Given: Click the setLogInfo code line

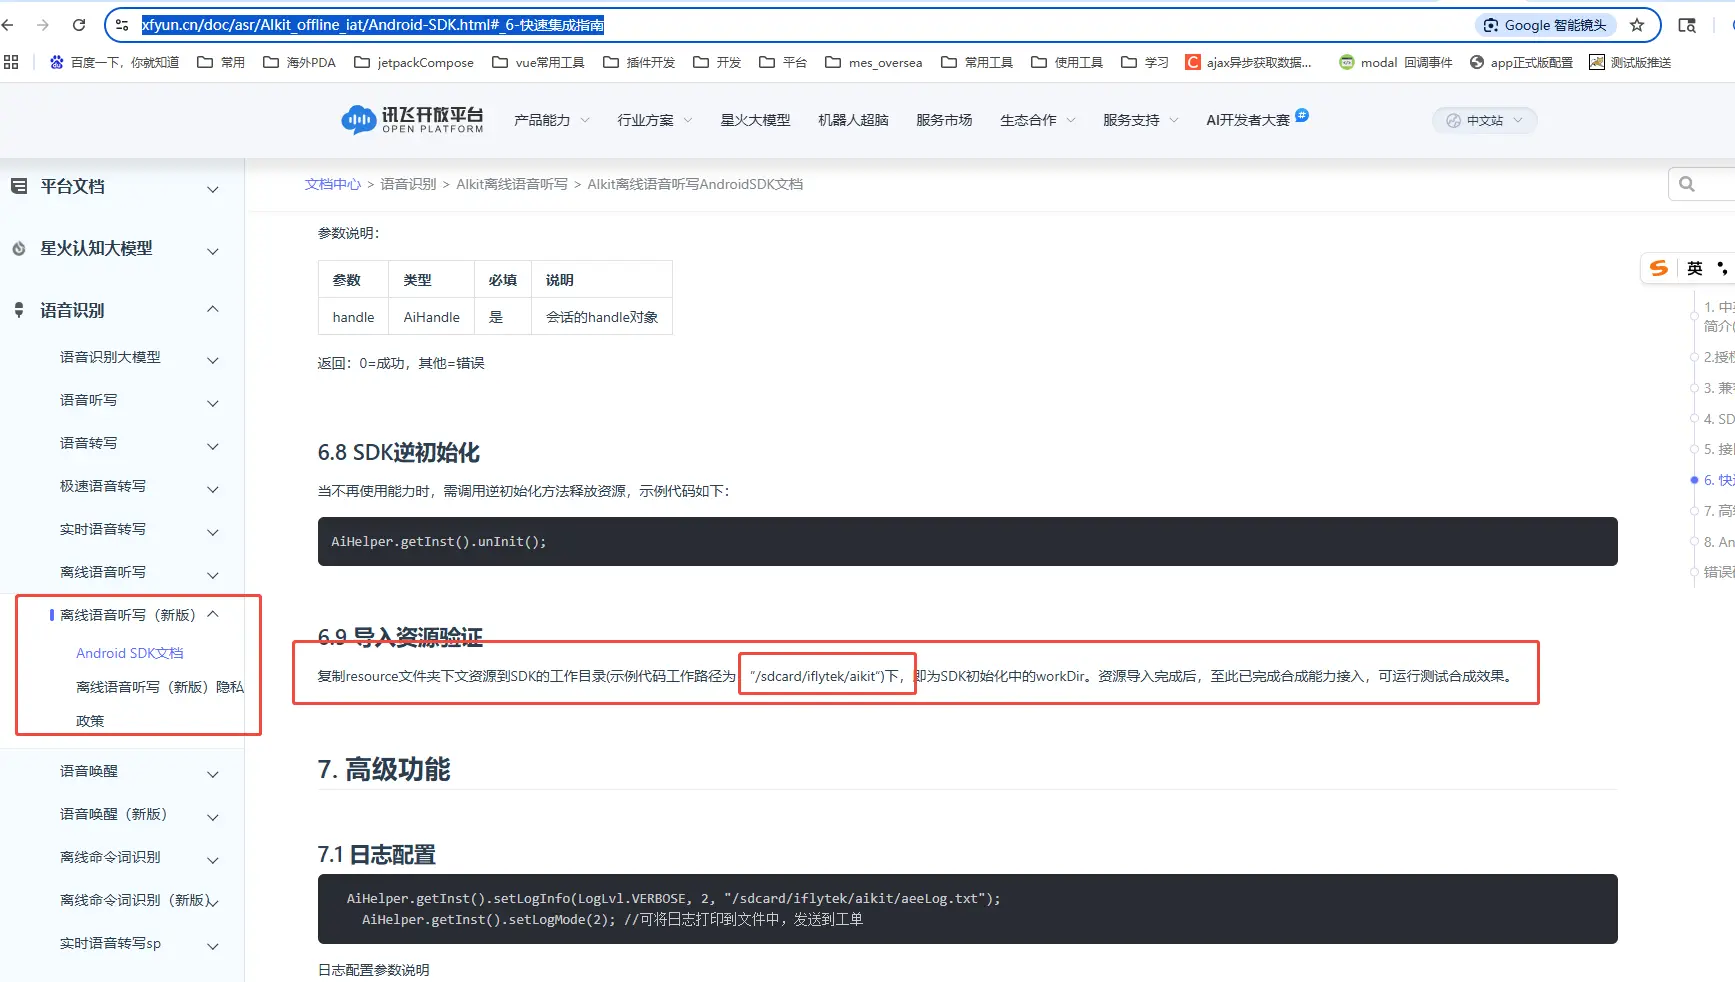Looking at the screenshot, I should pyautogui.click(x=673, y=898).
